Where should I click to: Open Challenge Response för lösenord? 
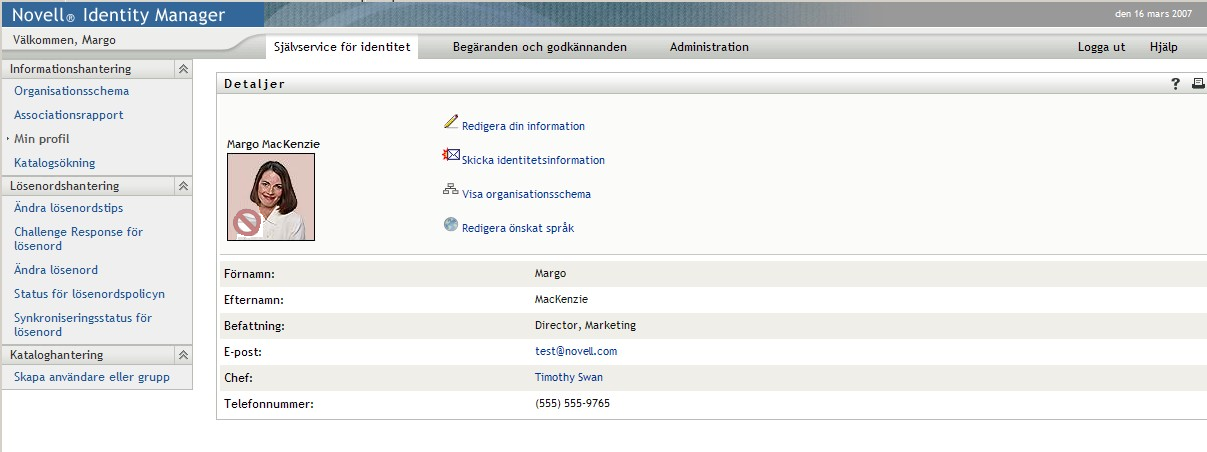78,239
